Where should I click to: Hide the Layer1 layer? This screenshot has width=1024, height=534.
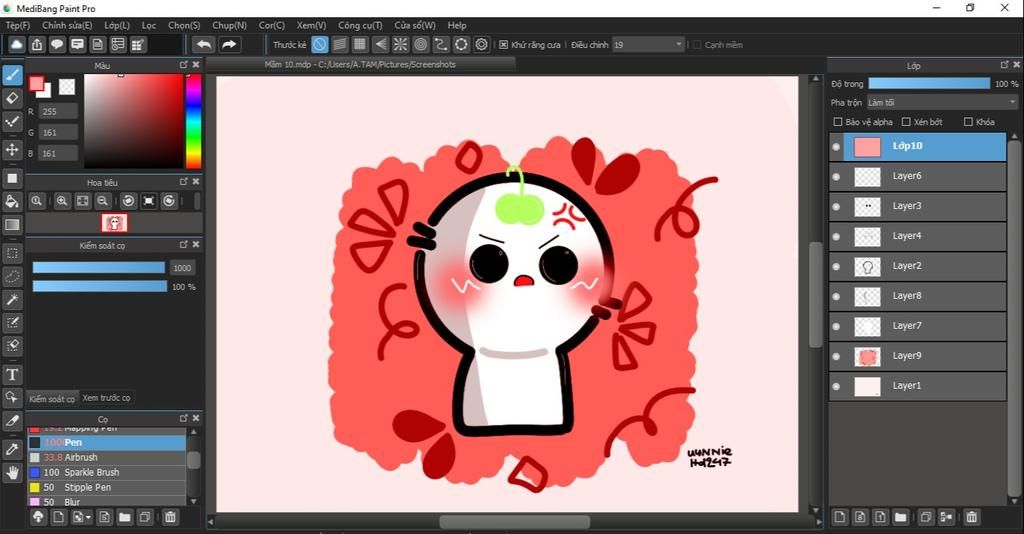(836, 386)
